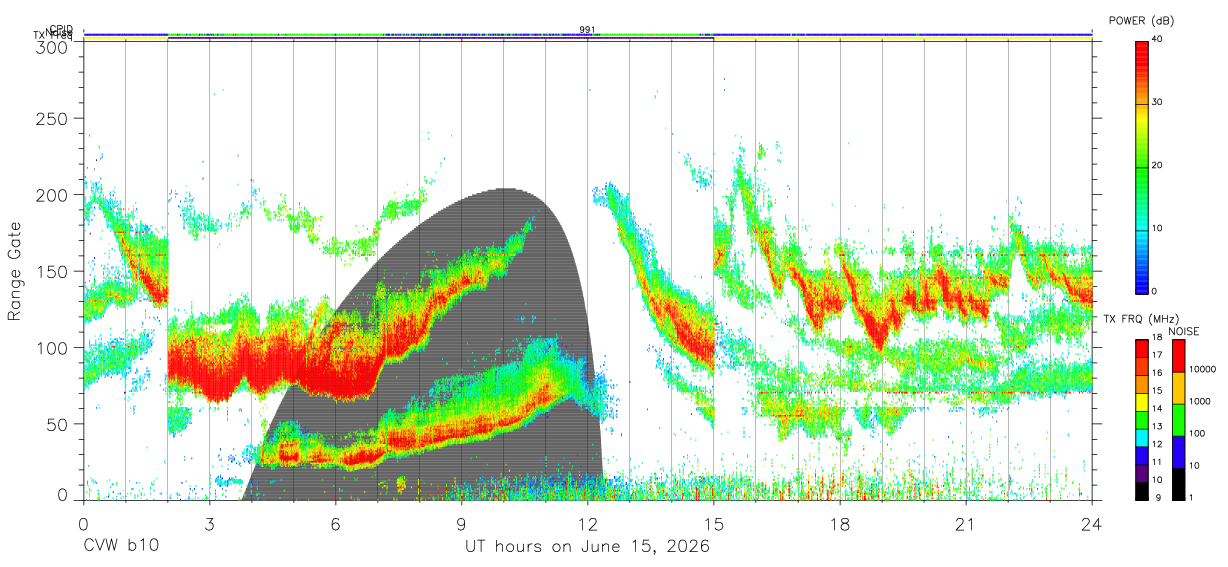Click the 24 hour x-axis tick label

pos(1092,523)
